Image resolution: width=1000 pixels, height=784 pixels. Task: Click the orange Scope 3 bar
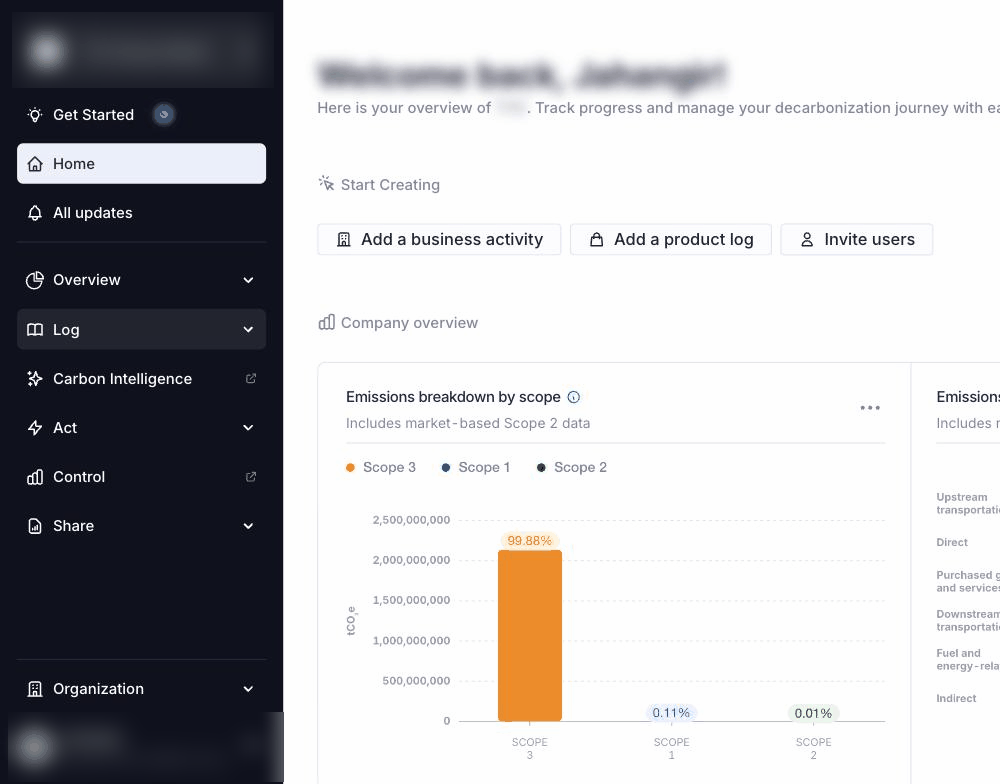coord(529,635)
